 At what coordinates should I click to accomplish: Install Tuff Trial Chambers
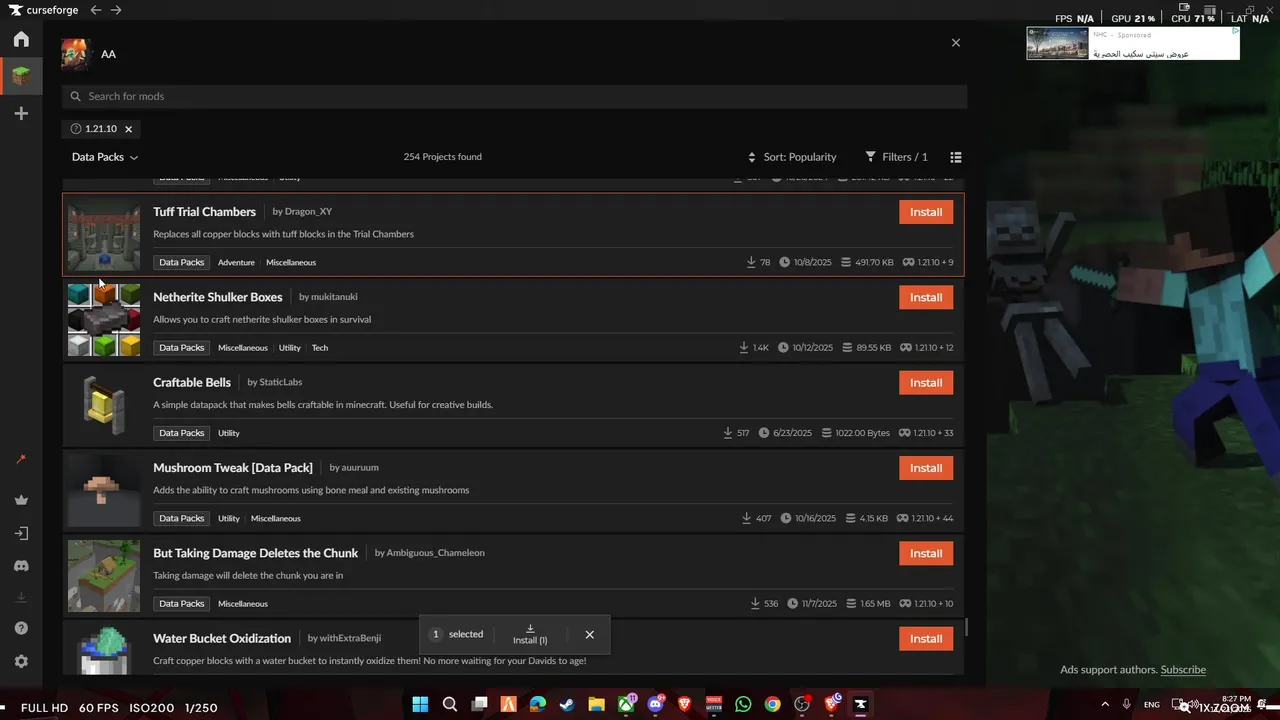point(926,212)
